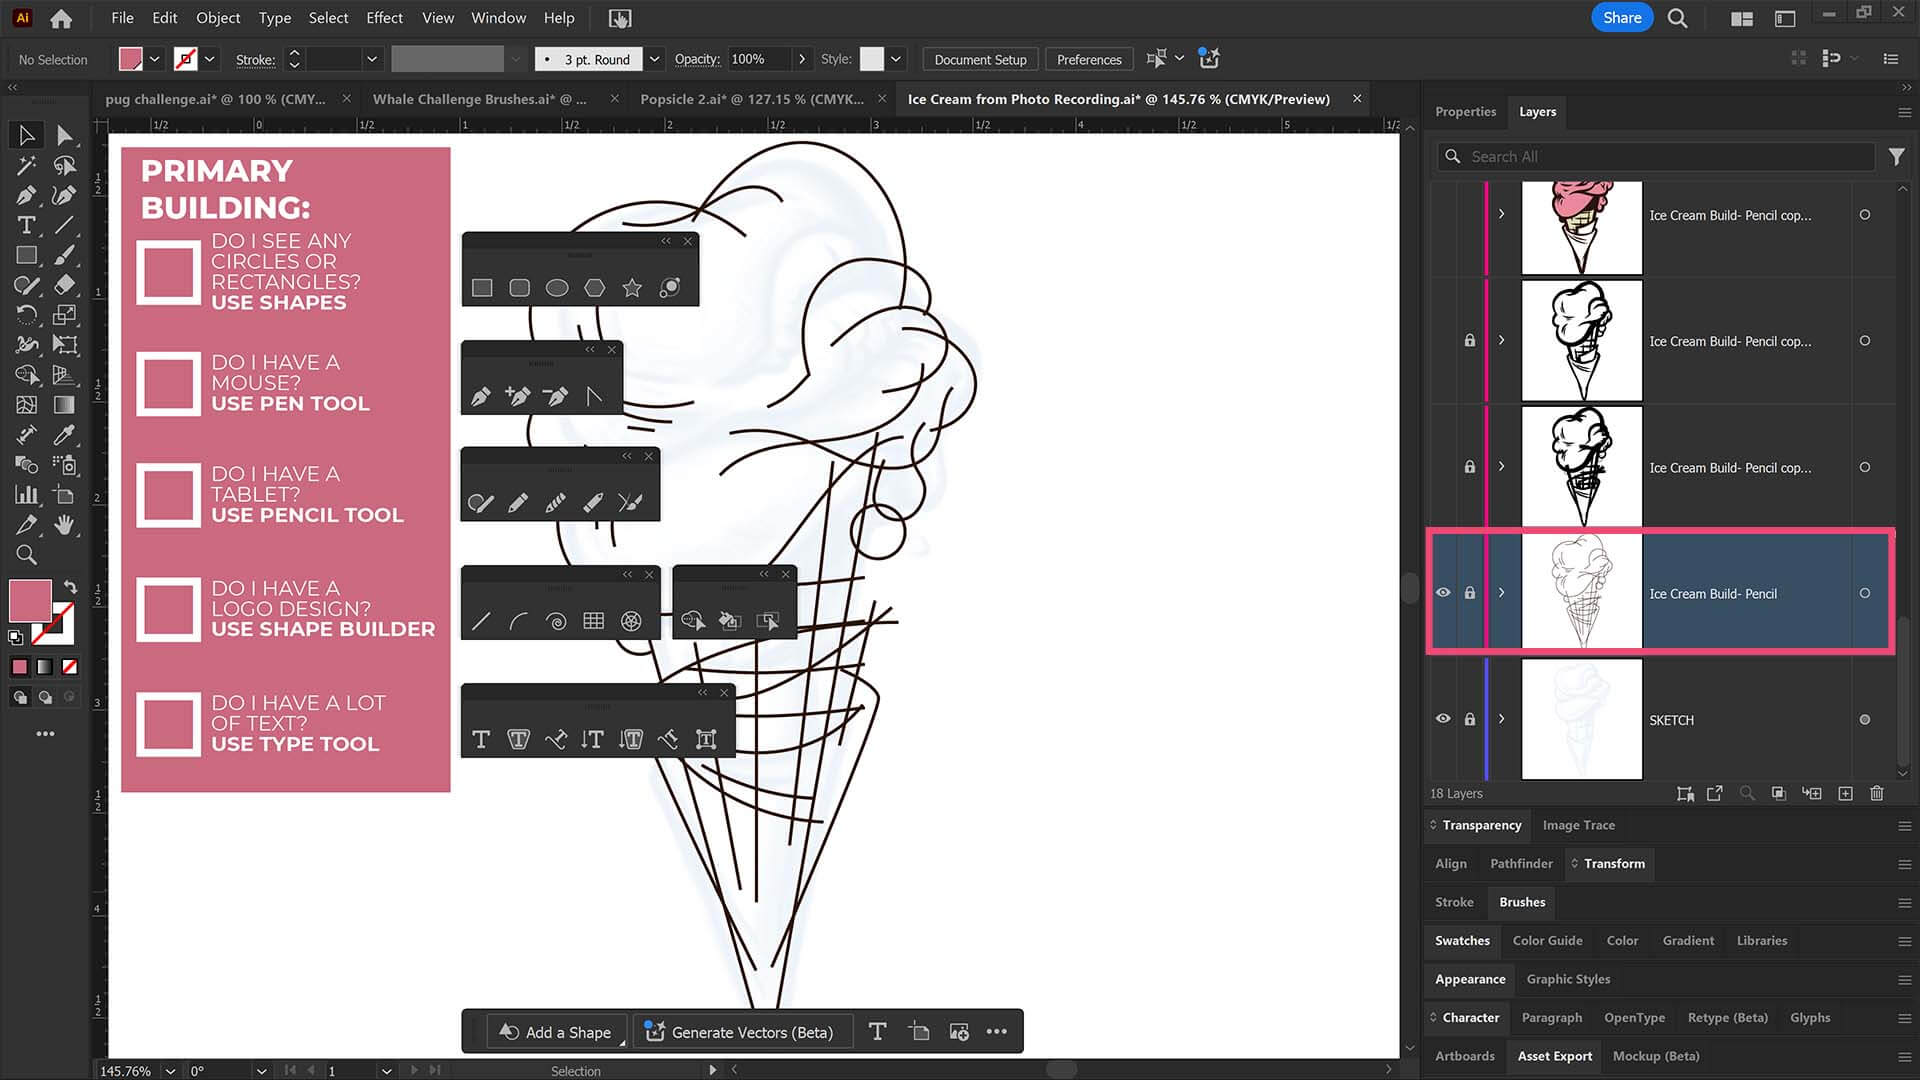Image resolution: width=1920 pixels, height=1080 pixels.
Task: Select the Pen tool in toolbar
Action: [27, 195]
